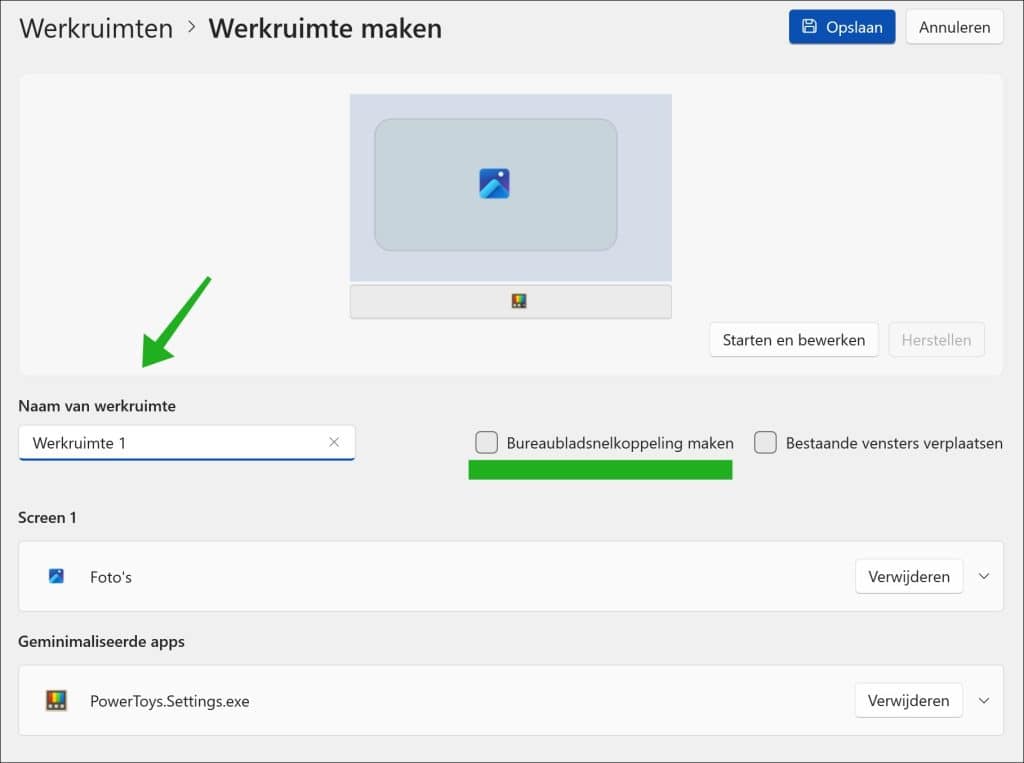Image resolution: width=1024 pixels, height=763 pixels.
Task: Click the Foto's app icon in list
Action: [56, 576]
